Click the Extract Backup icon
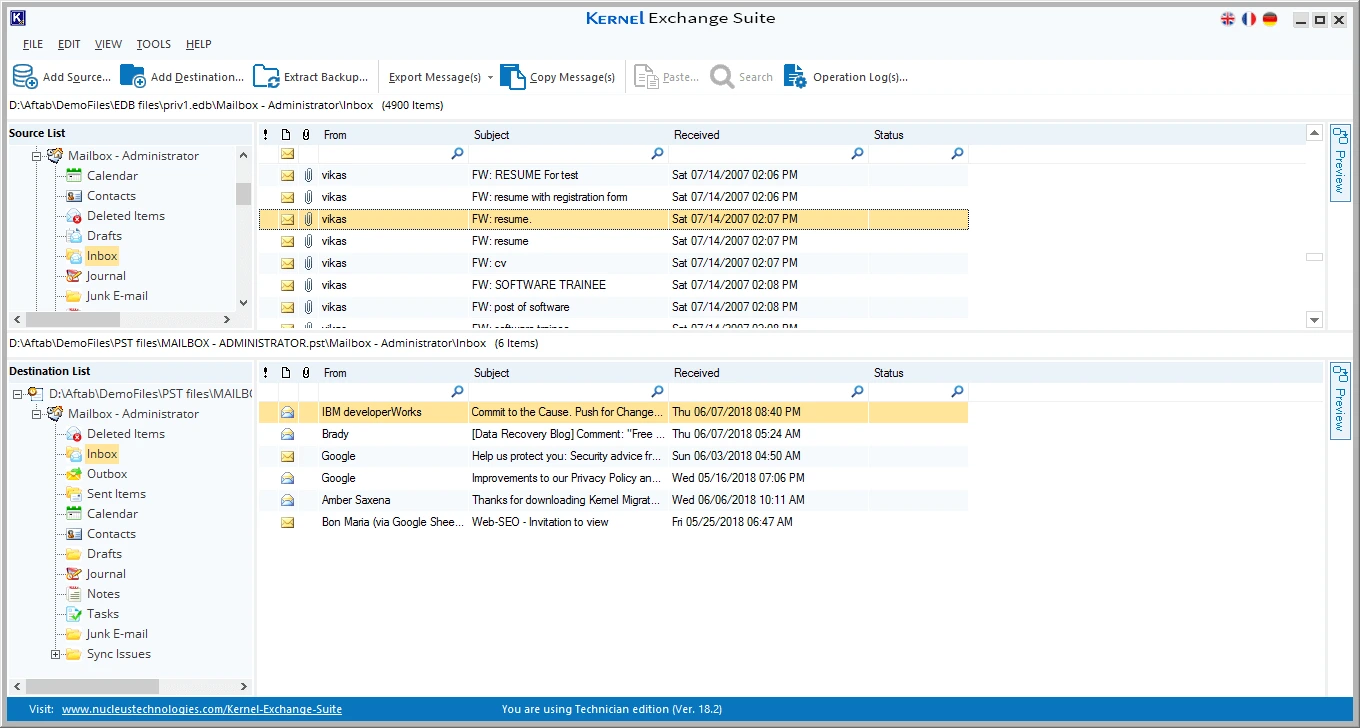 [x=266, y=77]
